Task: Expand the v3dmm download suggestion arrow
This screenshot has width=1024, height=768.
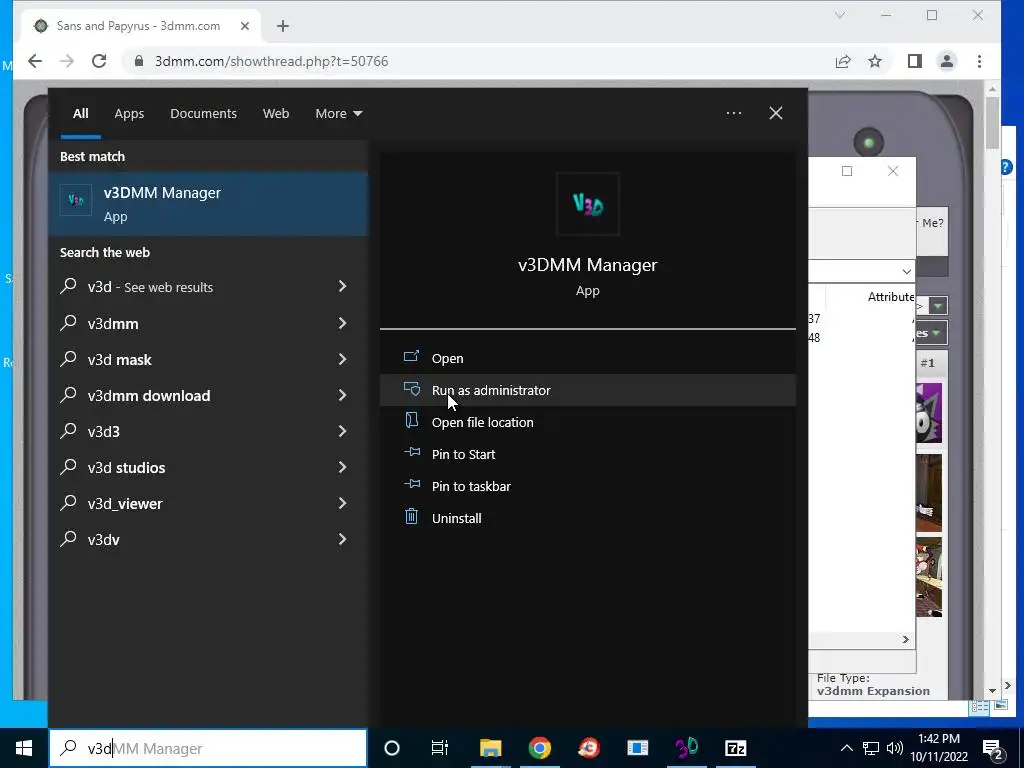Action: tap(342, 395)
